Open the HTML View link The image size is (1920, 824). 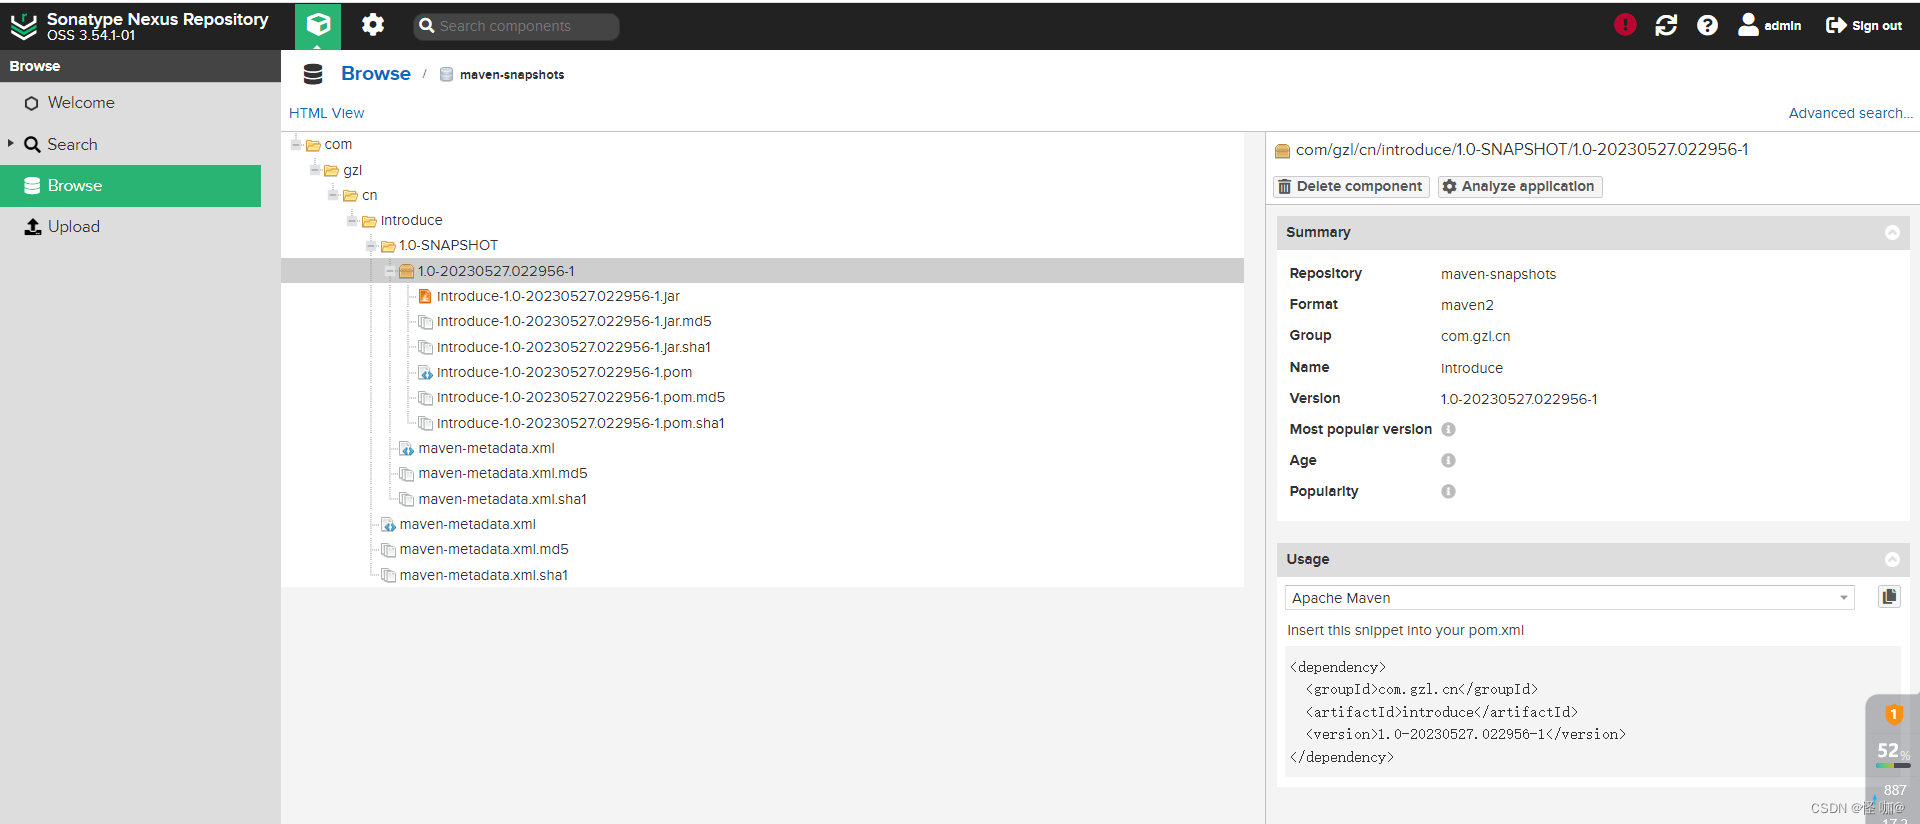coord(326,113)
